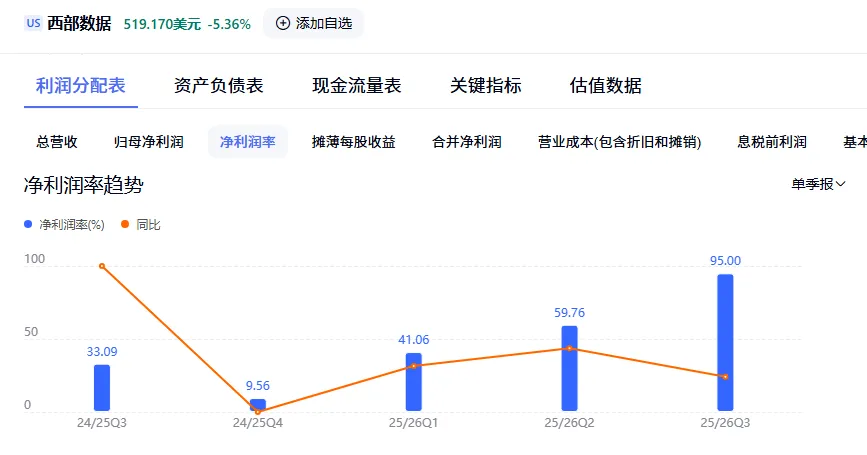Screen dimensions: 867x455
Task: Click the 9.56 value label
Action: click(x=258, y=385)
